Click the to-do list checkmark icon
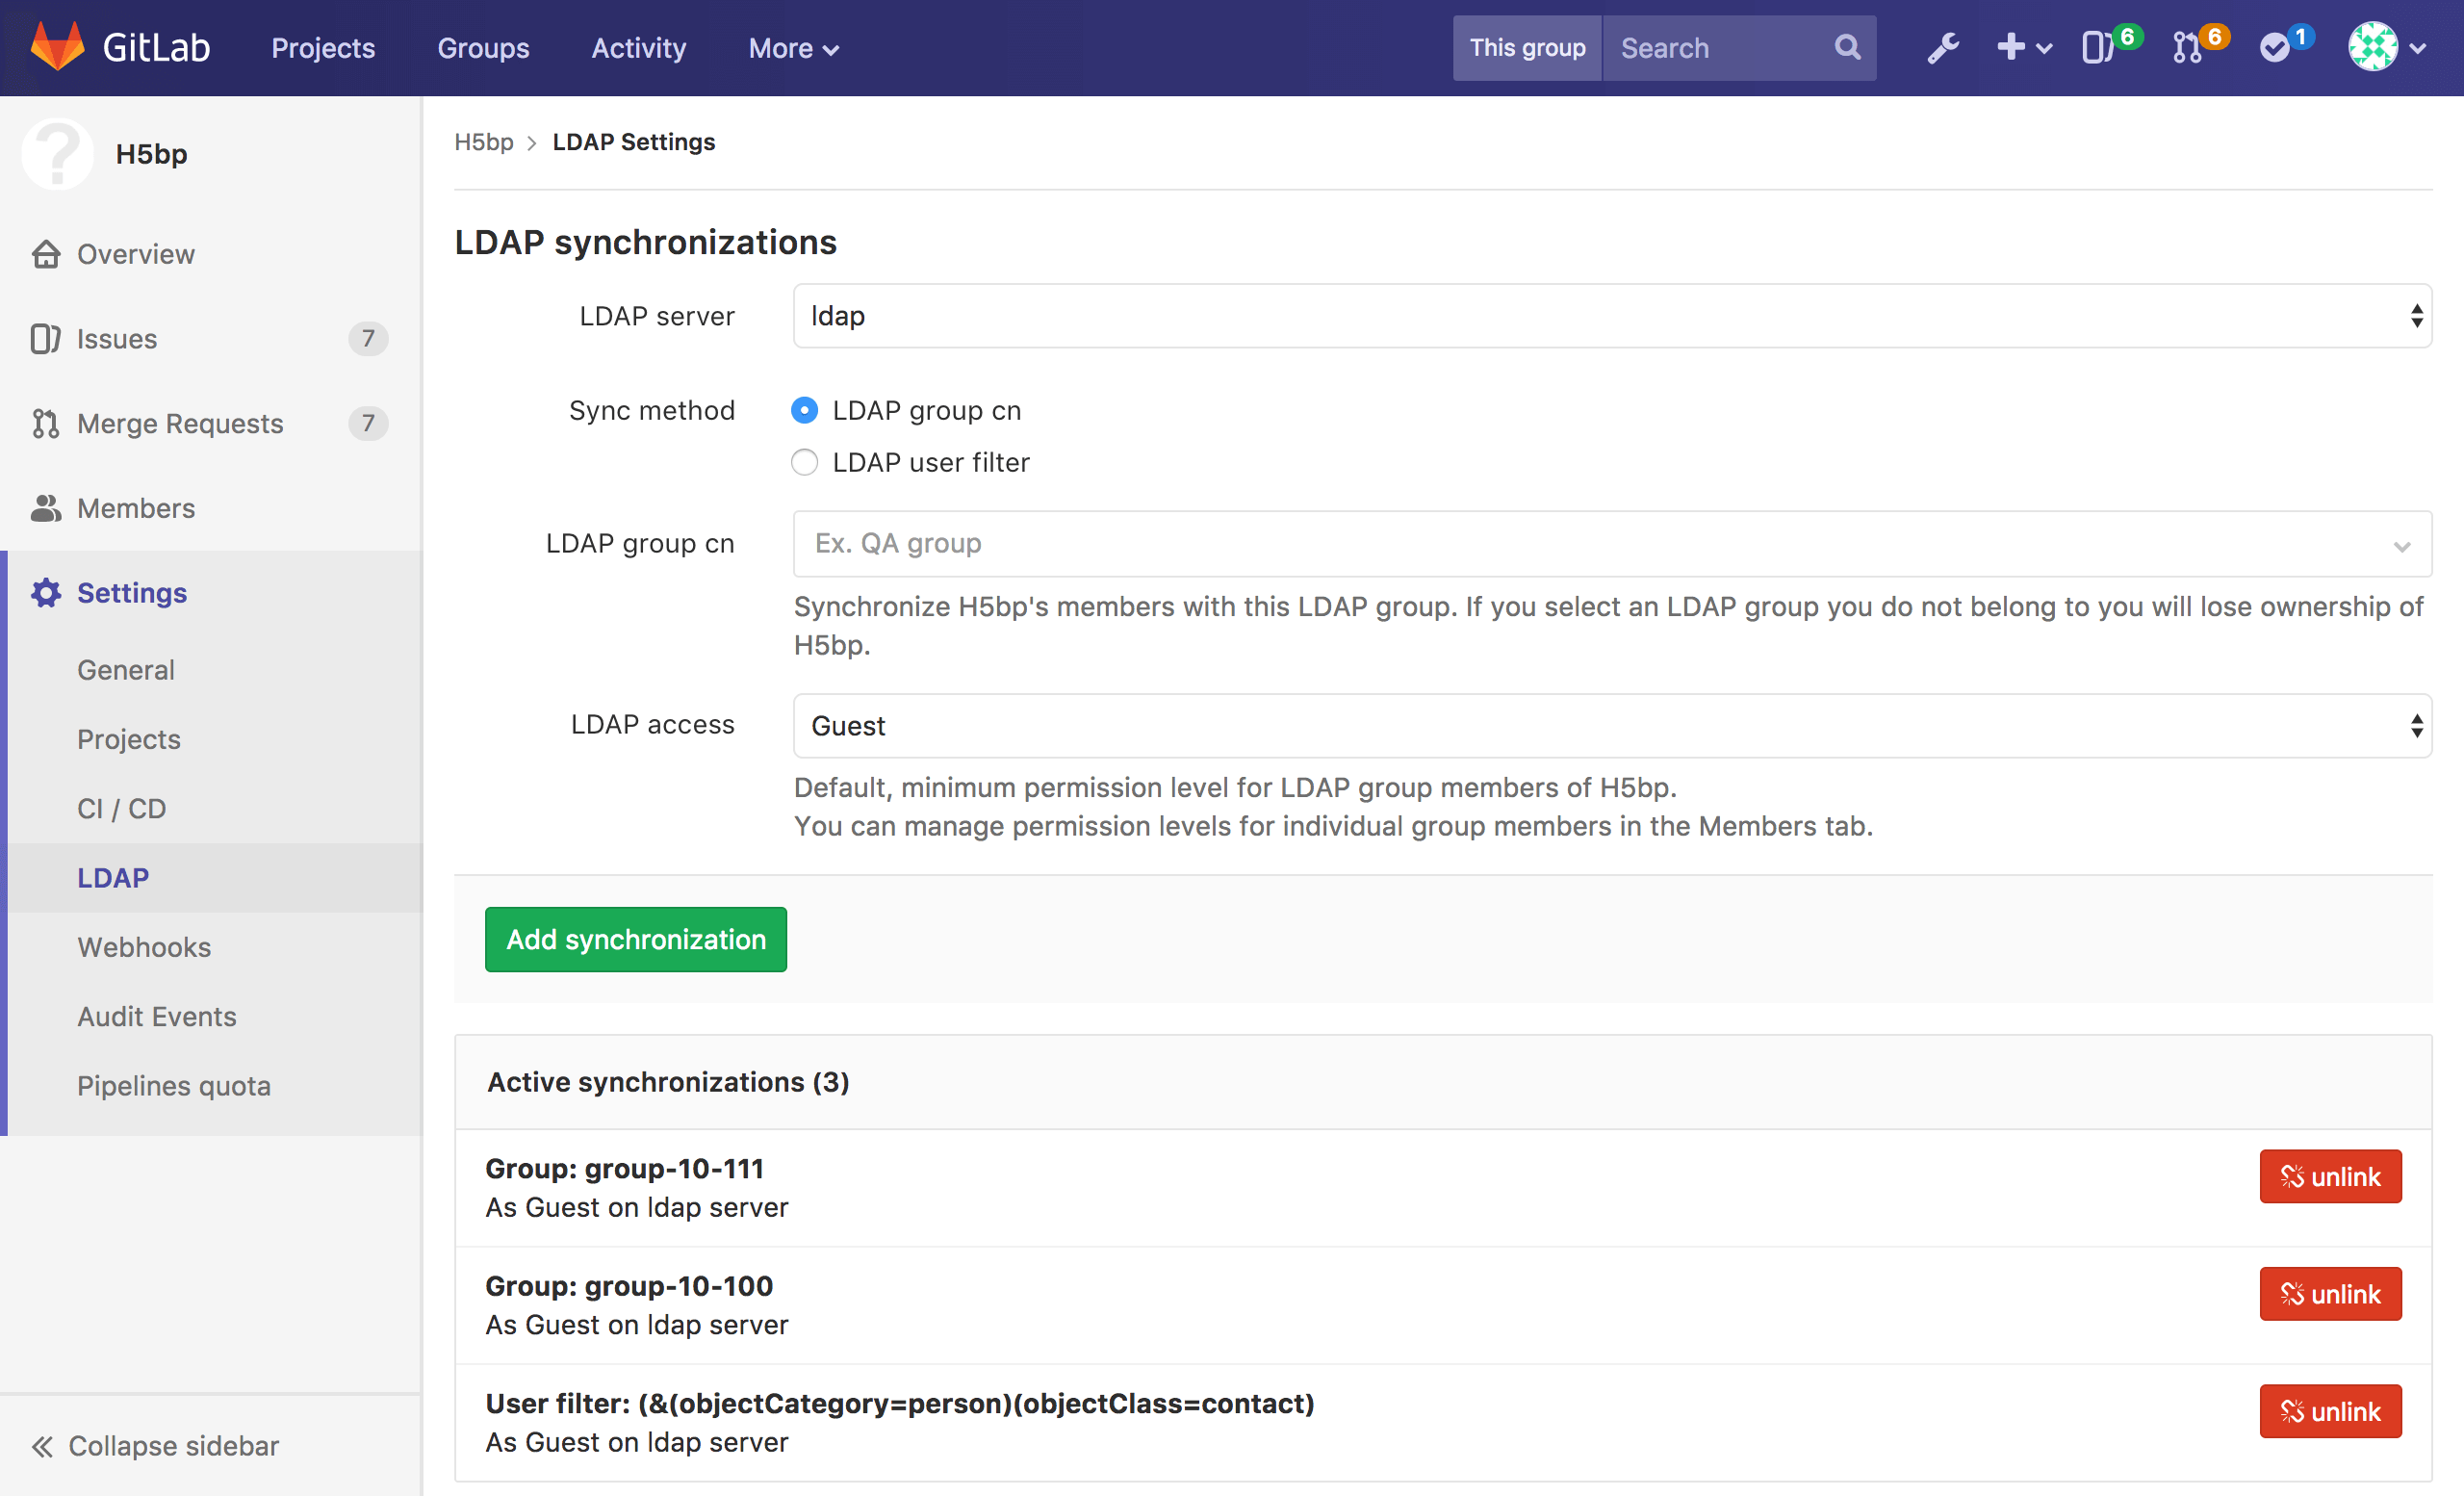Viewport: 2464px width, 1496px height. (x=2281, y=47)
